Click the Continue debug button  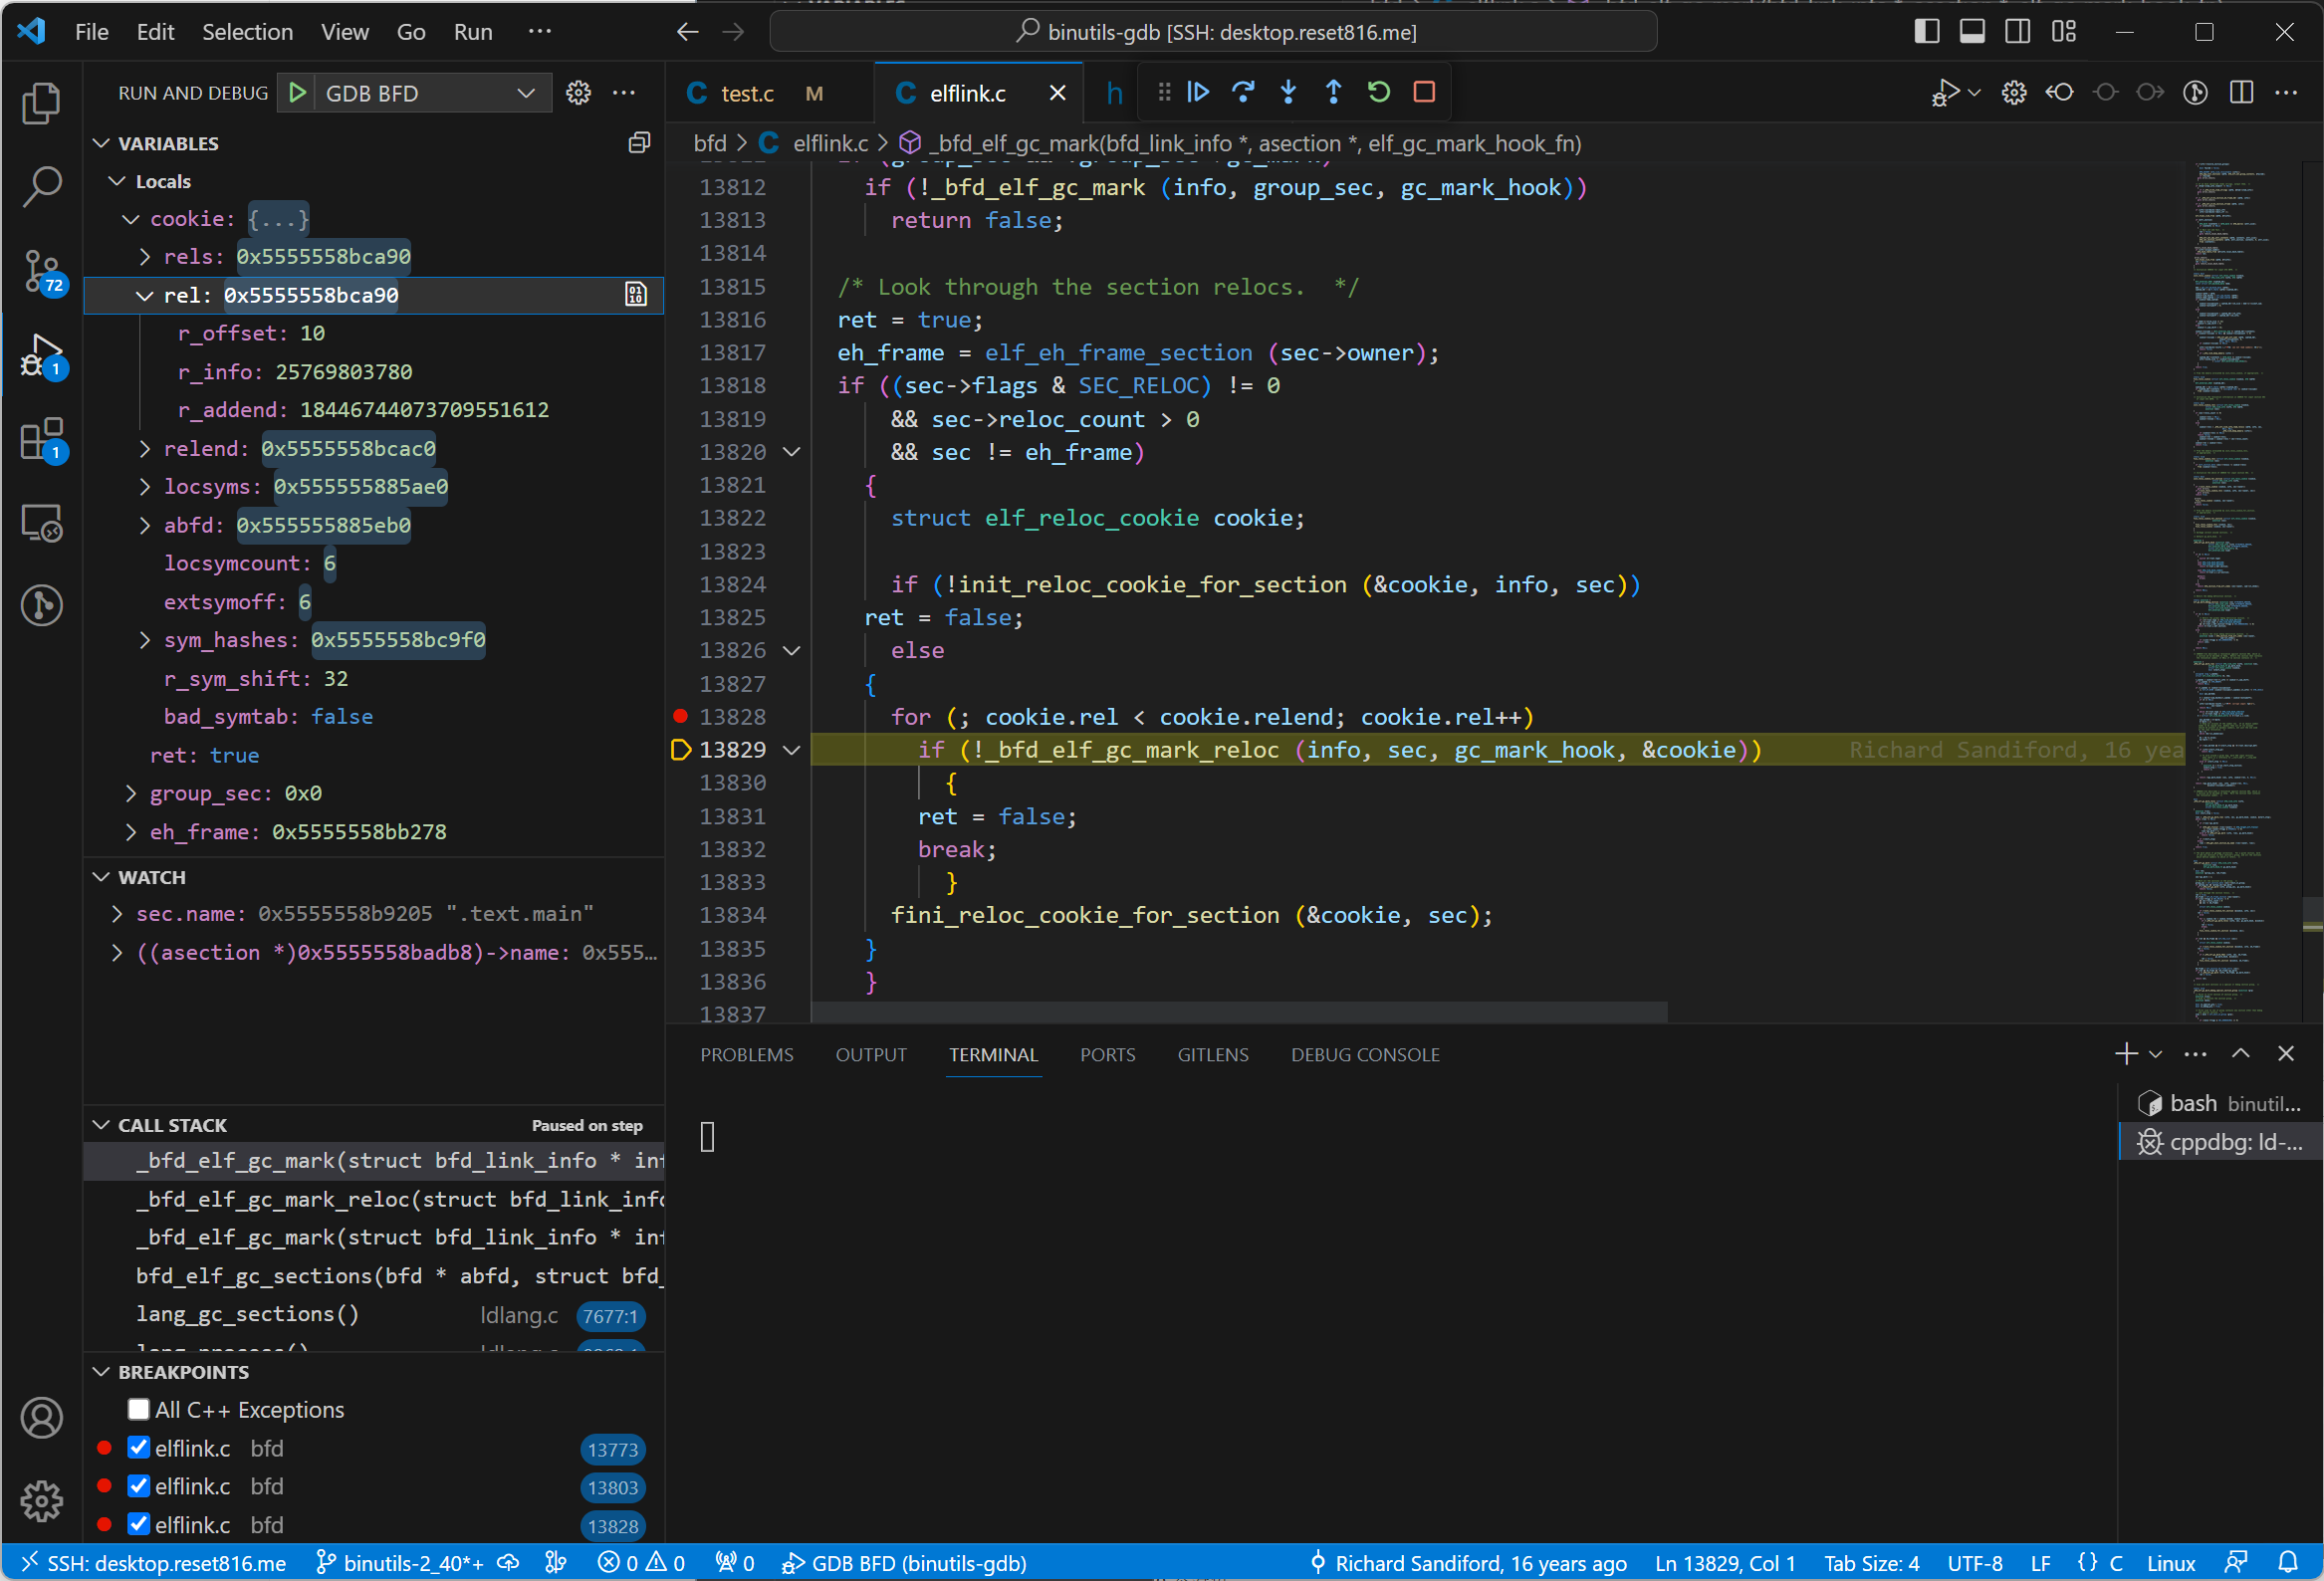(x=1198, y=92)
